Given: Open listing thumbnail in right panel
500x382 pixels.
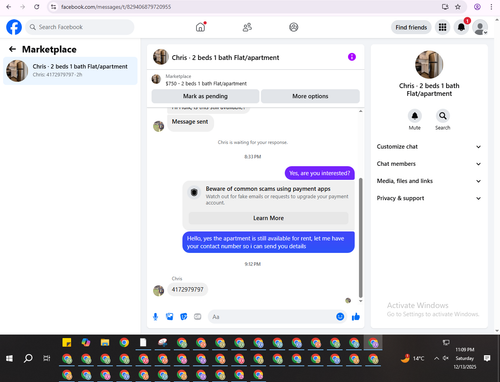Looking at the screenshot, I should [x=429, y=65].
